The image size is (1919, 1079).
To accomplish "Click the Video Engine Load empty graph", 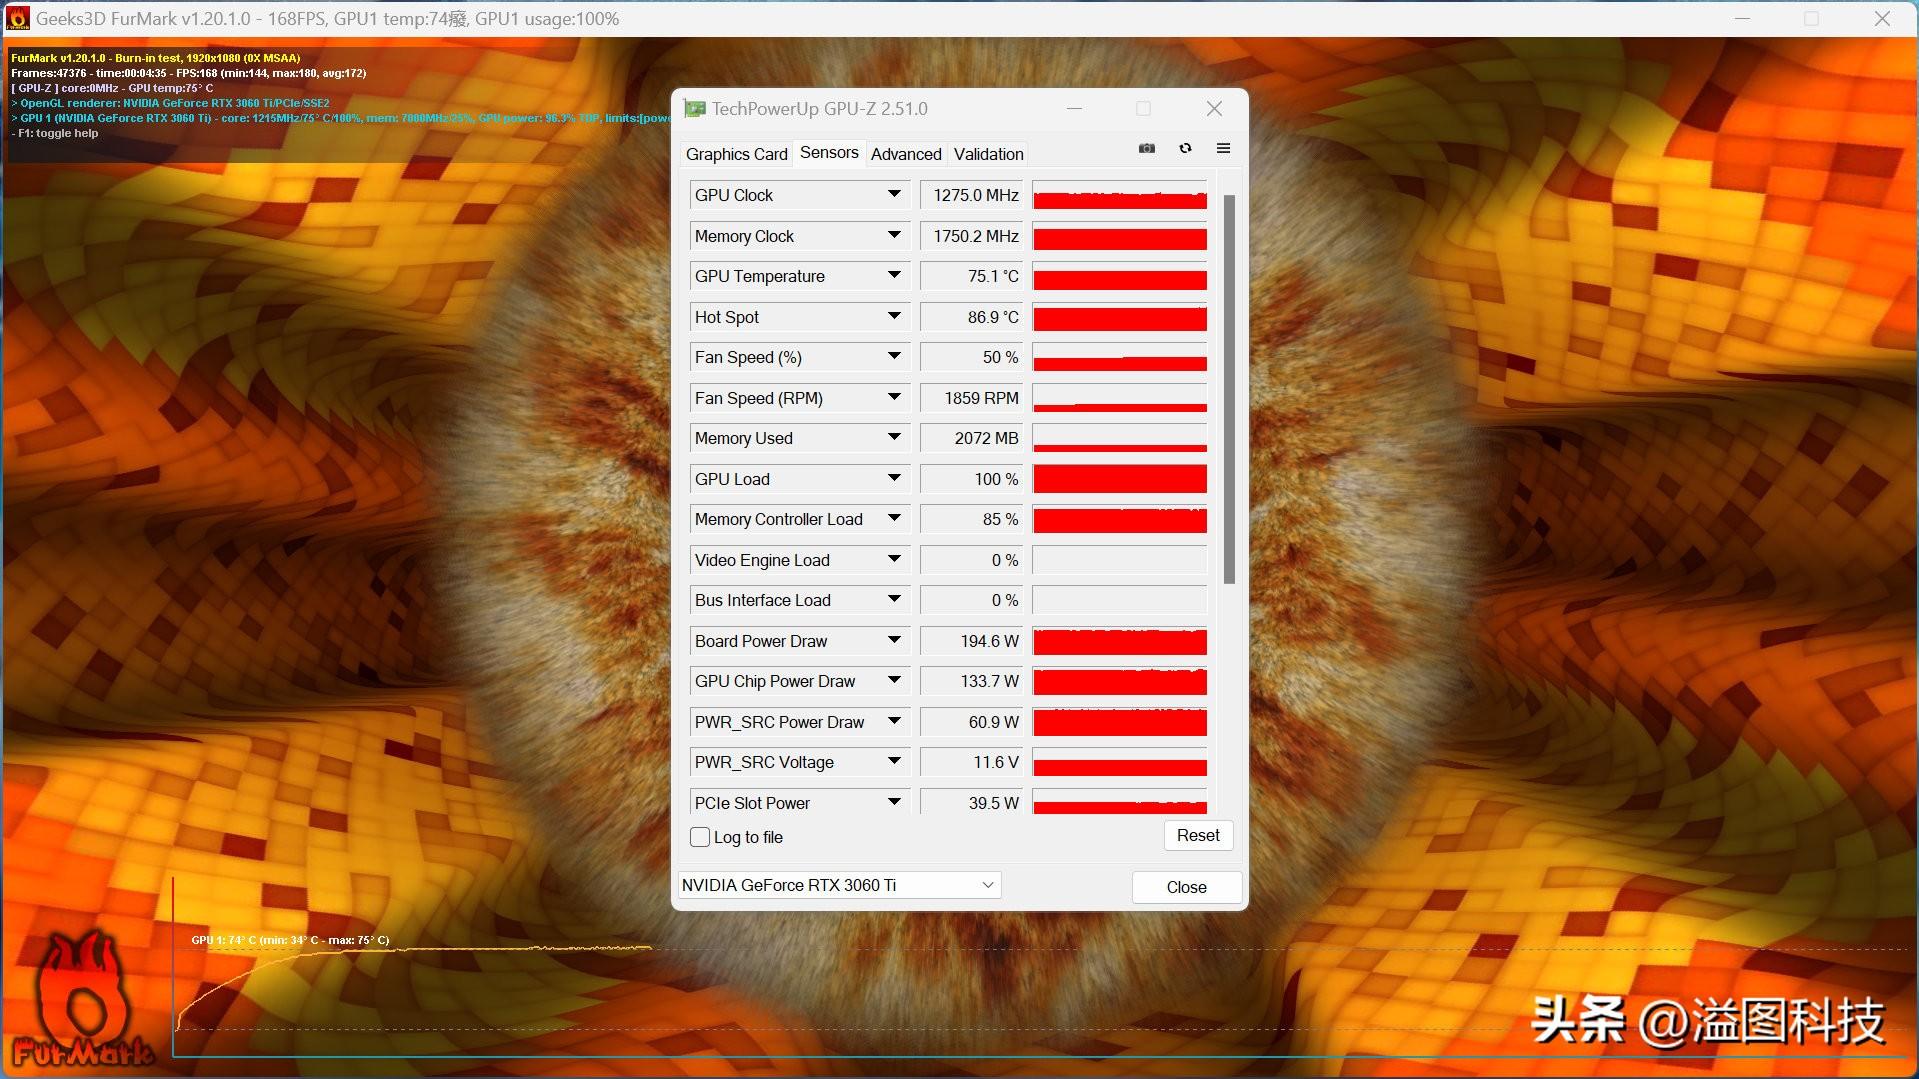I will point(1119,560).
